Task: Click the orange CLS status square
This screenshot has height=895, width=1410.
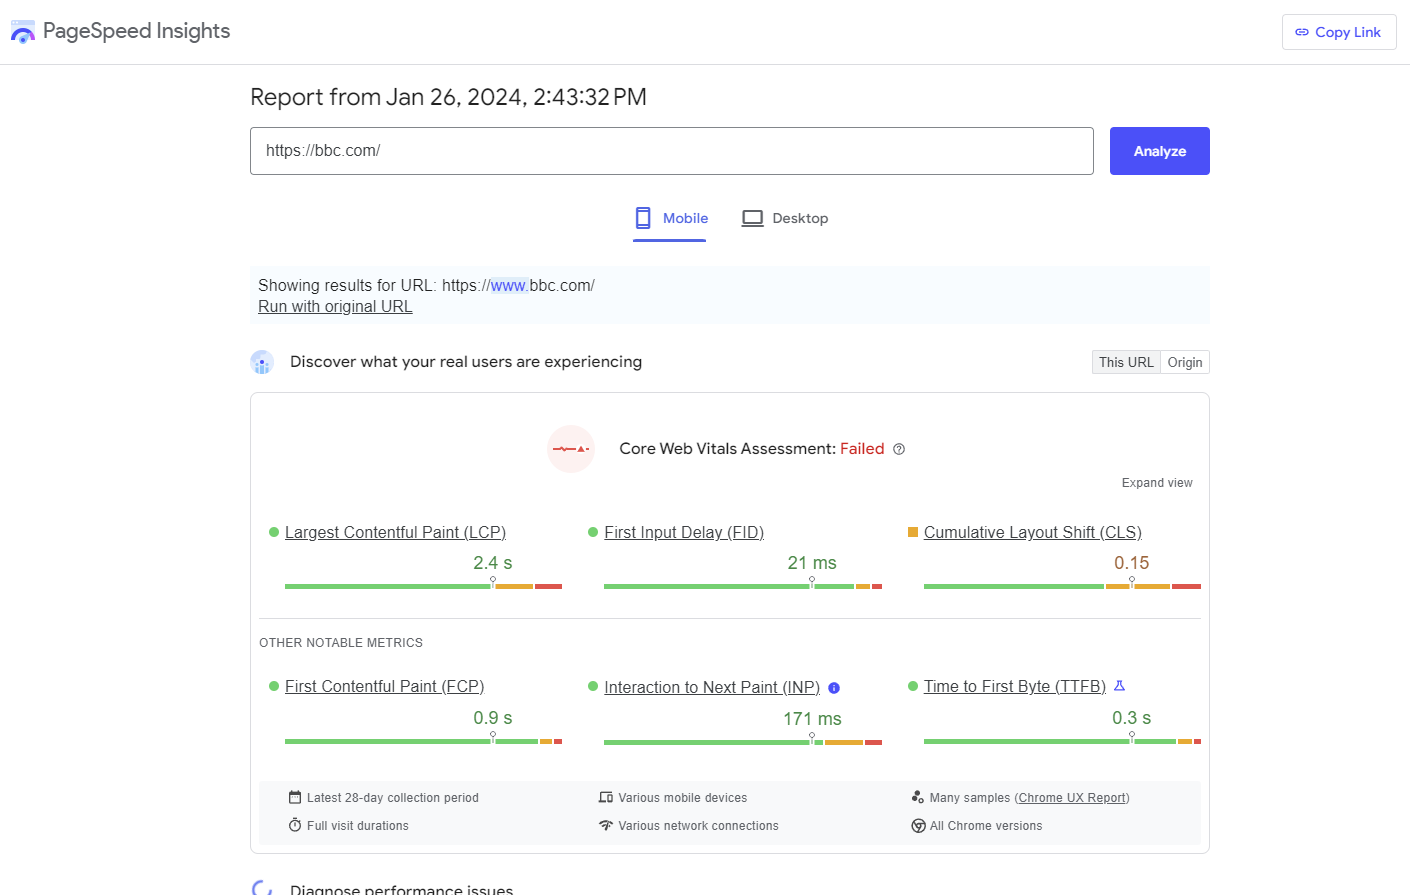Action: pos(913,532)
